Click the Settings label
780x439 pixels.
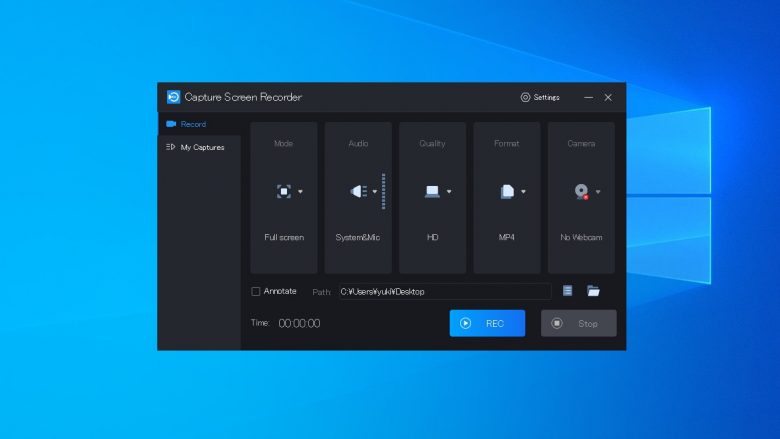tap(546, 97)
